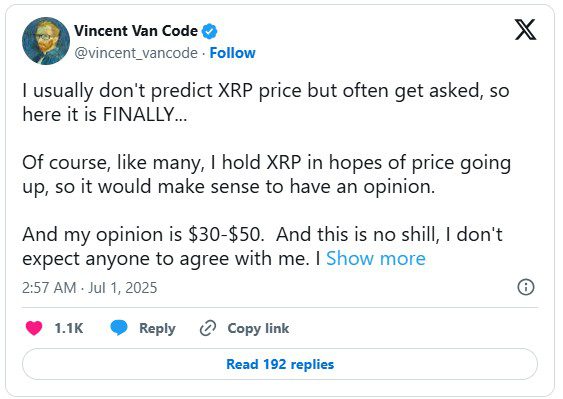Click the pink heart like icon
The width and height of the screenshot is (563, 399).
pos(34,328)
